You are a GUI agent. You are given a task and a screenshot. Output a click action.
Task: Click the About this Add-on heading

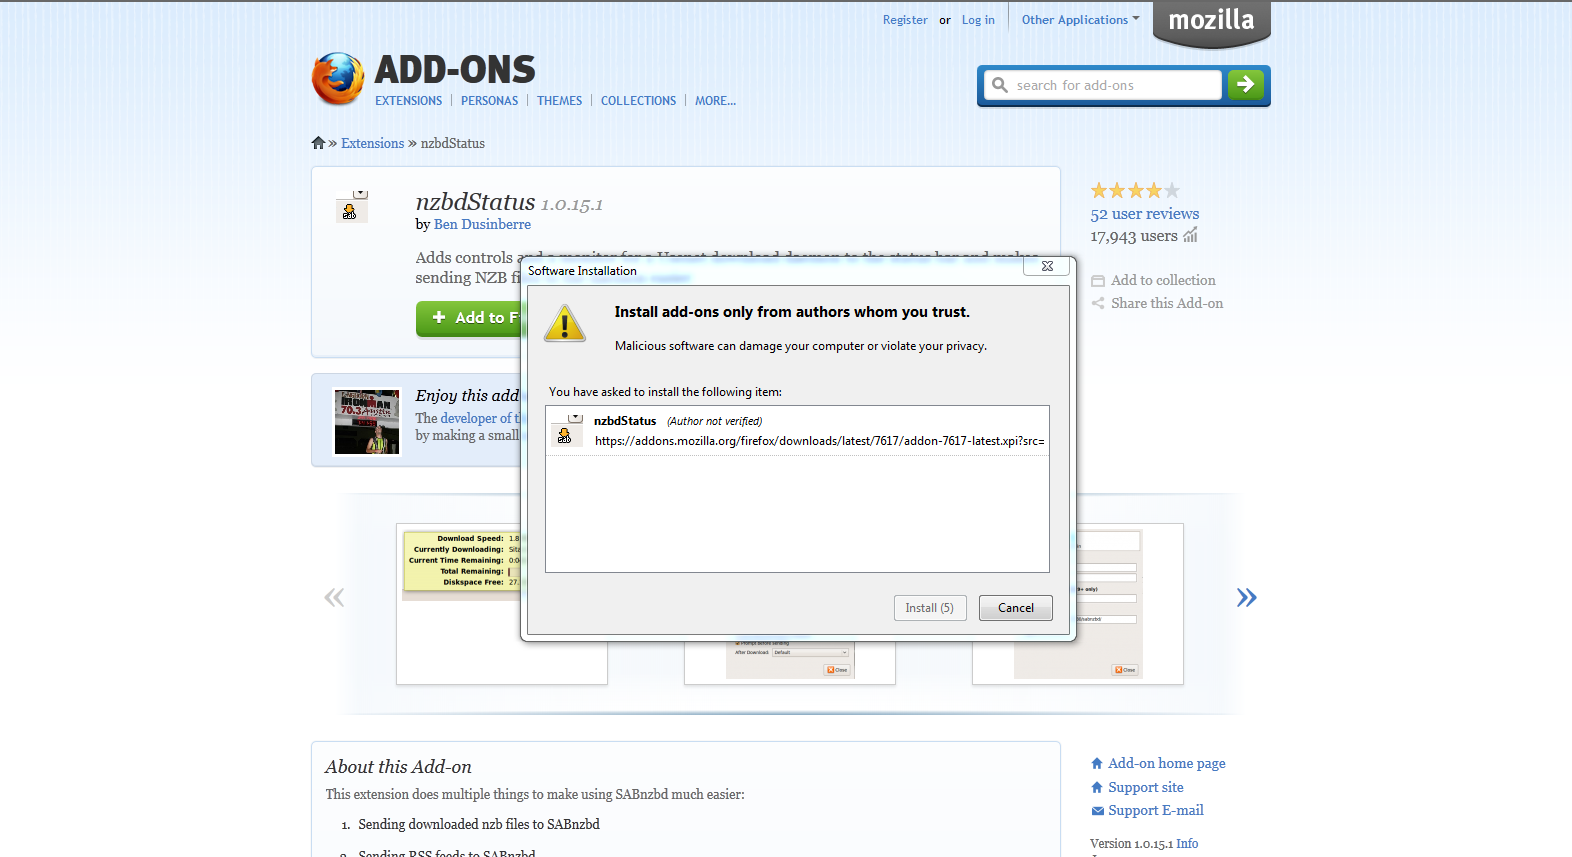click(x=398, y=767)
